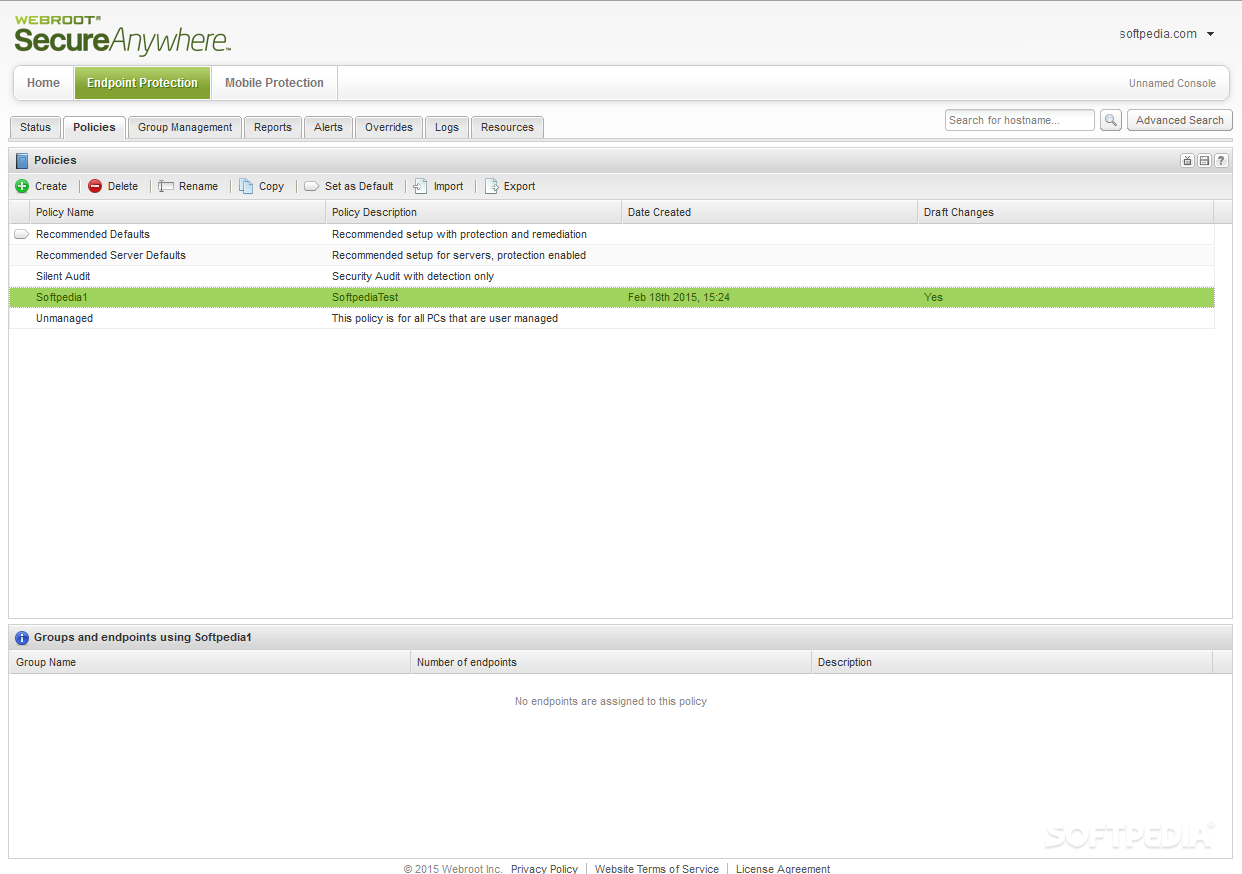Open the Group Management tab
Viewport: 1242px width, 874px height.
tap(185, 127)
